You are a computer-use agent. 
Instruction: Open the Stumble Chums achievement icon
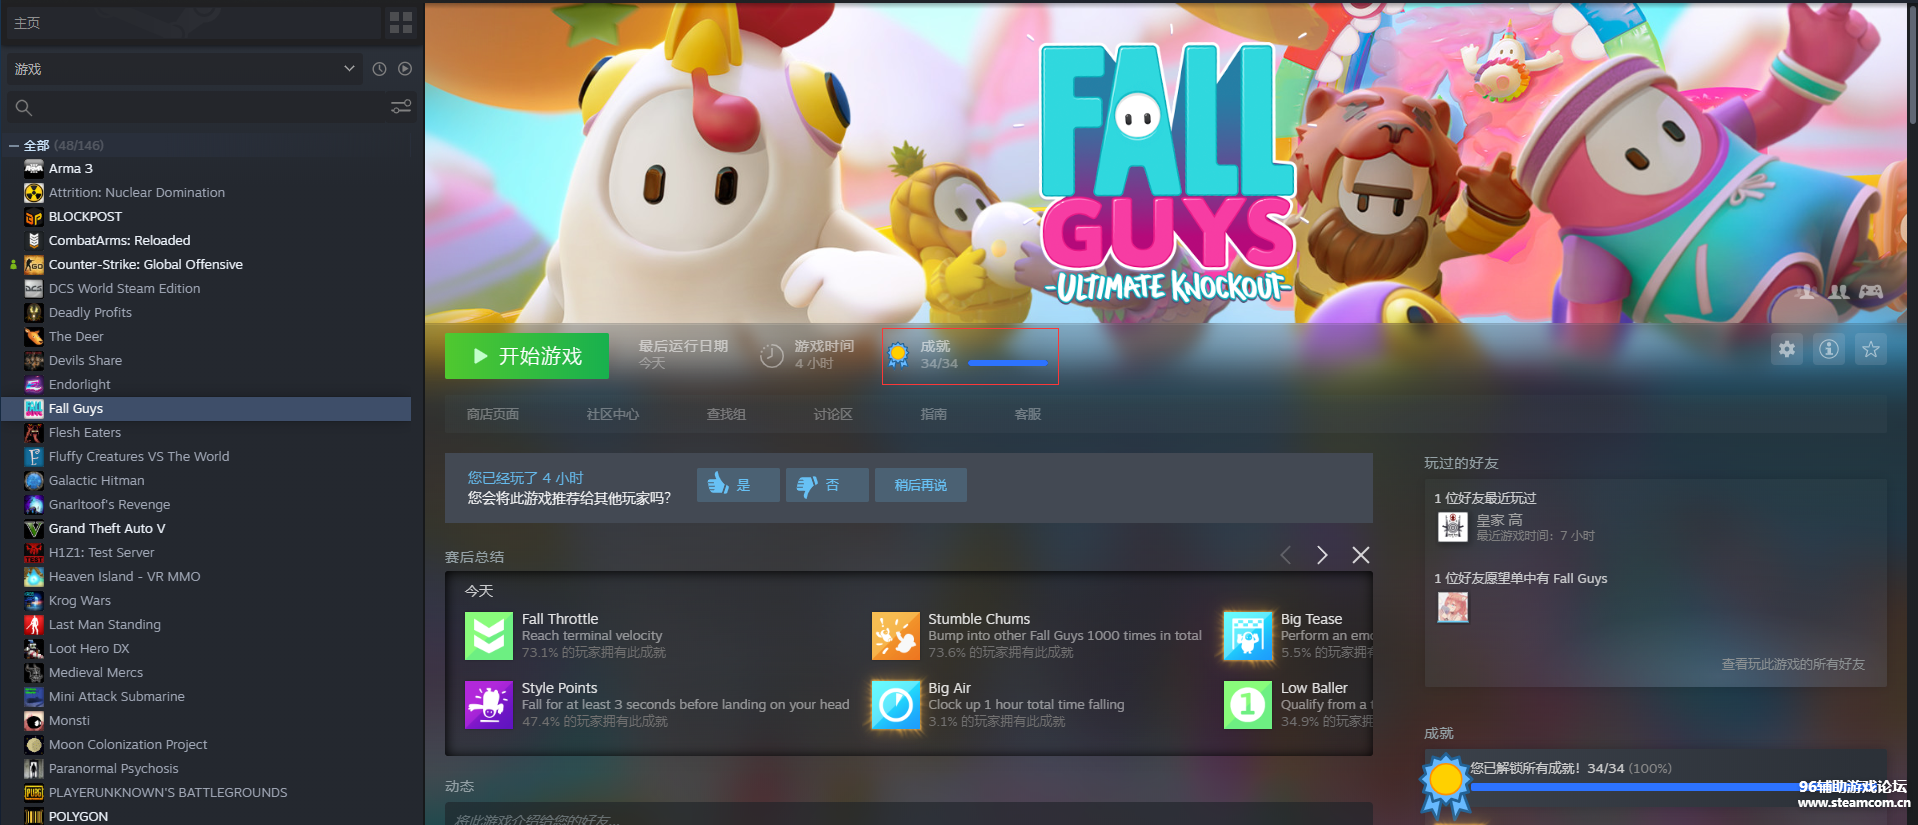coord(896,636)
